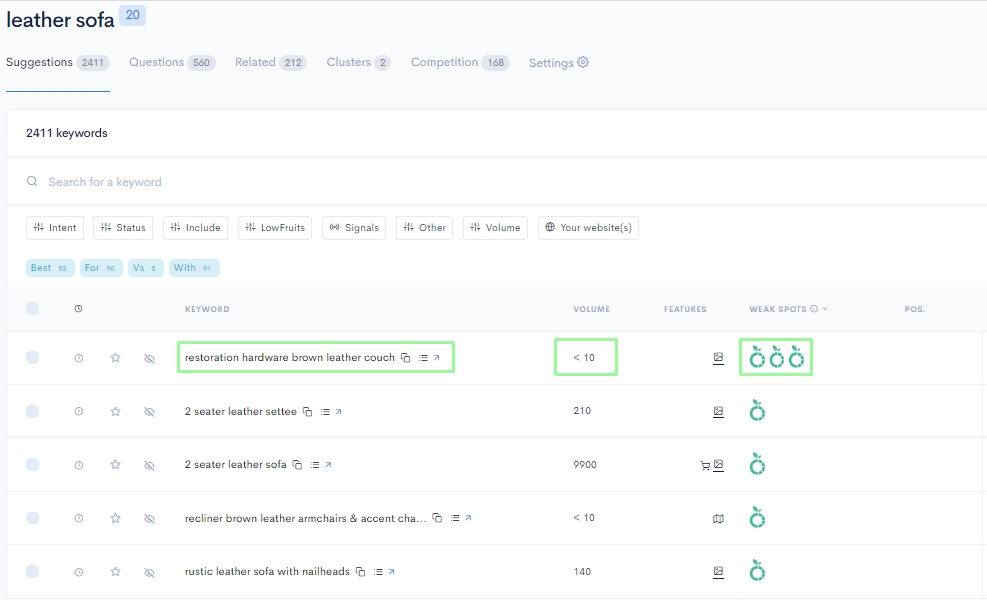The height and width of the screenshot is (600, 987).
Task: Click the Volume column header
Action: click(592, 309)
